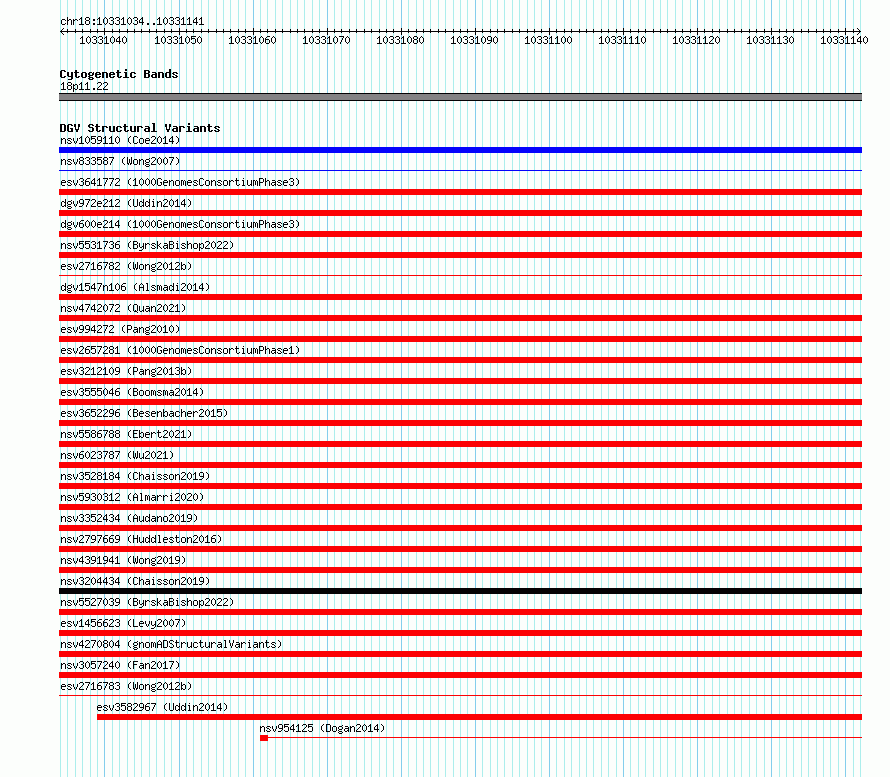Click ruler position 10331120
This screenshot has width=890, height=777.
point(696,40)
